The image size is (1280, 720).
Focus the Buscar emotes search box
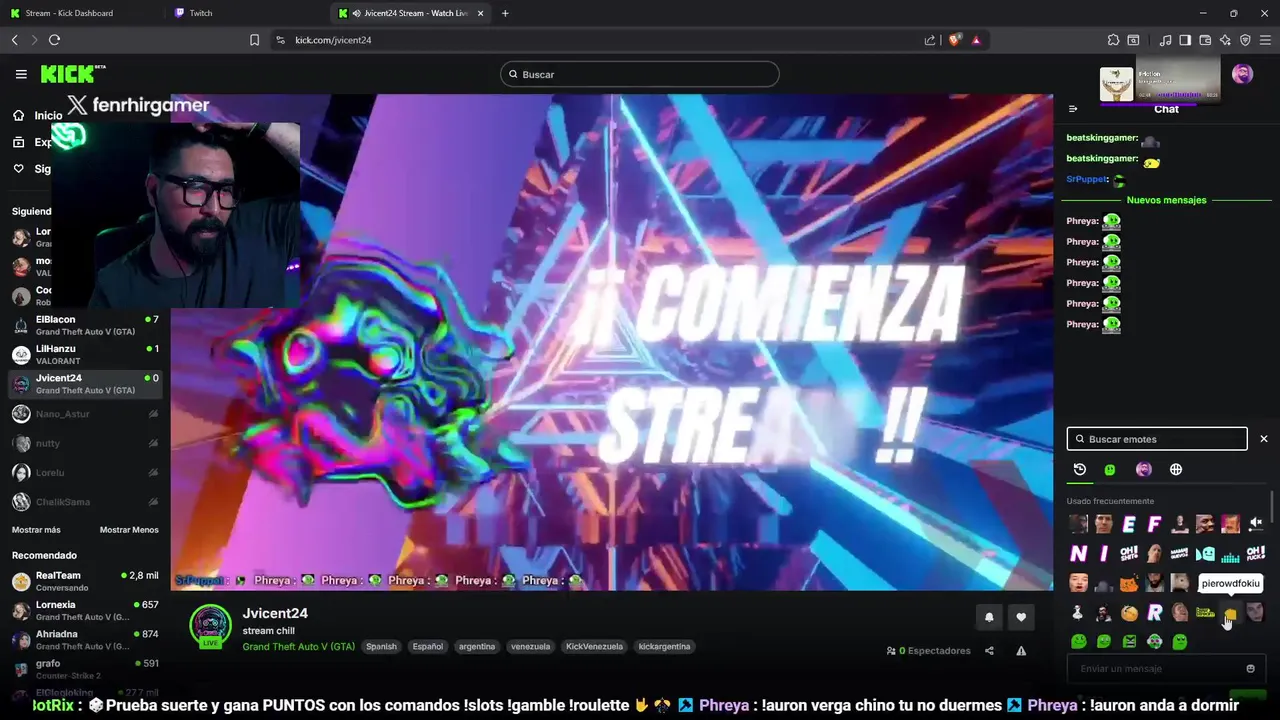[1157, 439]
